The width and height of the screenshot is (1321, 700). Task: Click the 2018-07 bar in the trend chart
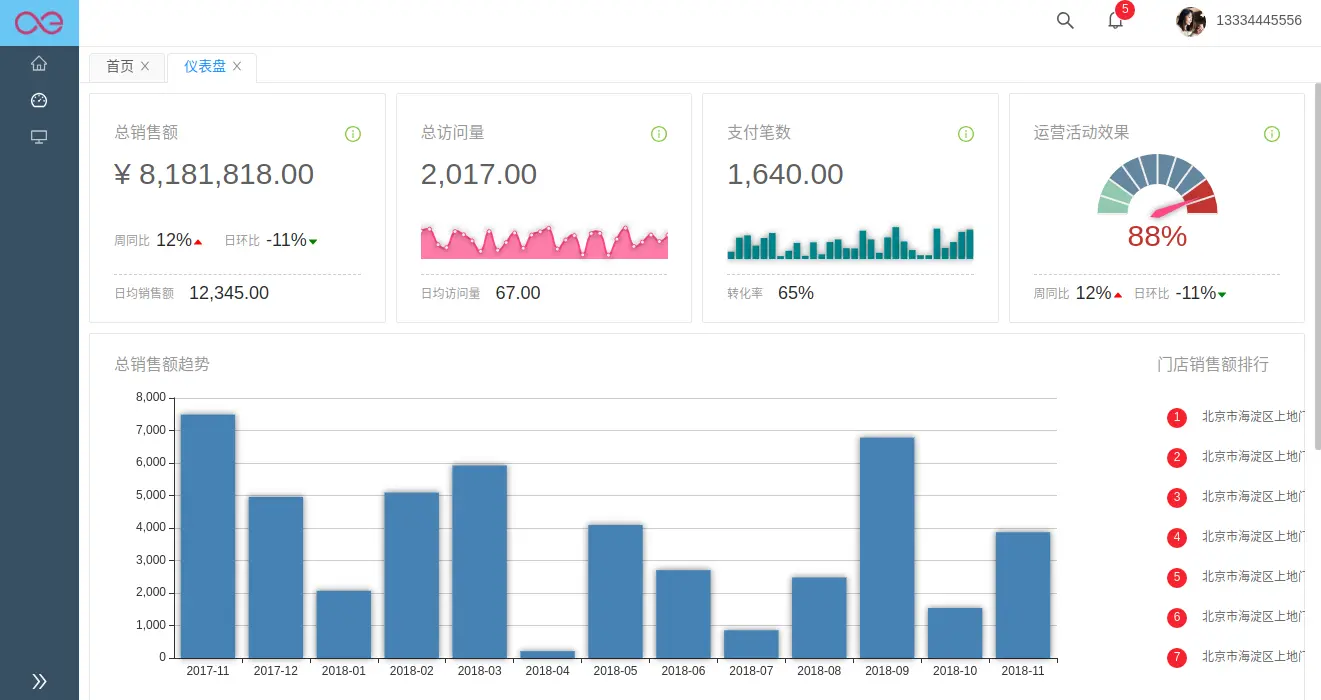pyautogui.click(x=752, y=644)
